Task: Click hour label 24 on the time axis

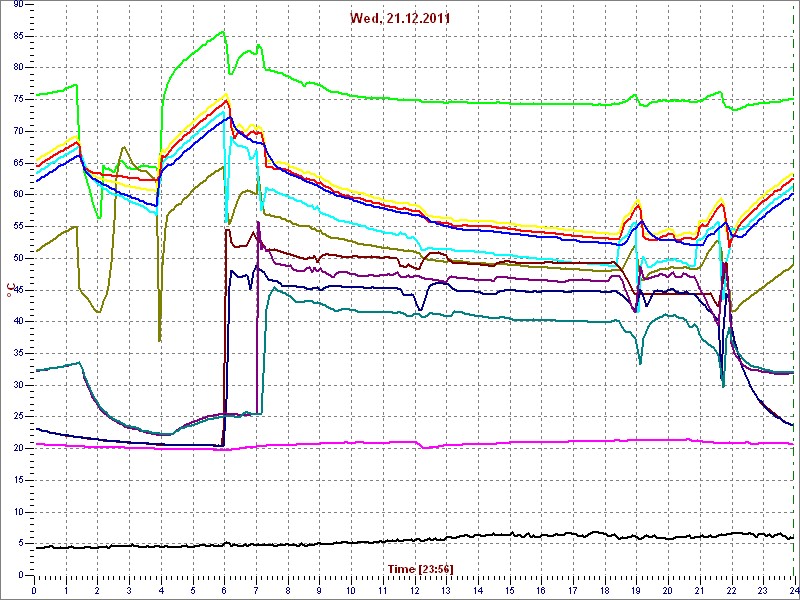Action: (x=793, y=589)
